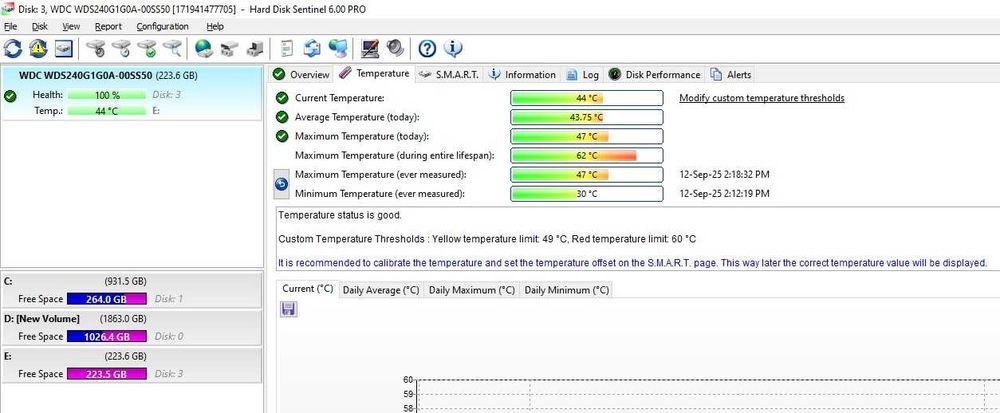Click the disk with clock toolbar icon
Screen dimensions: 1000x413
point(121,48)
